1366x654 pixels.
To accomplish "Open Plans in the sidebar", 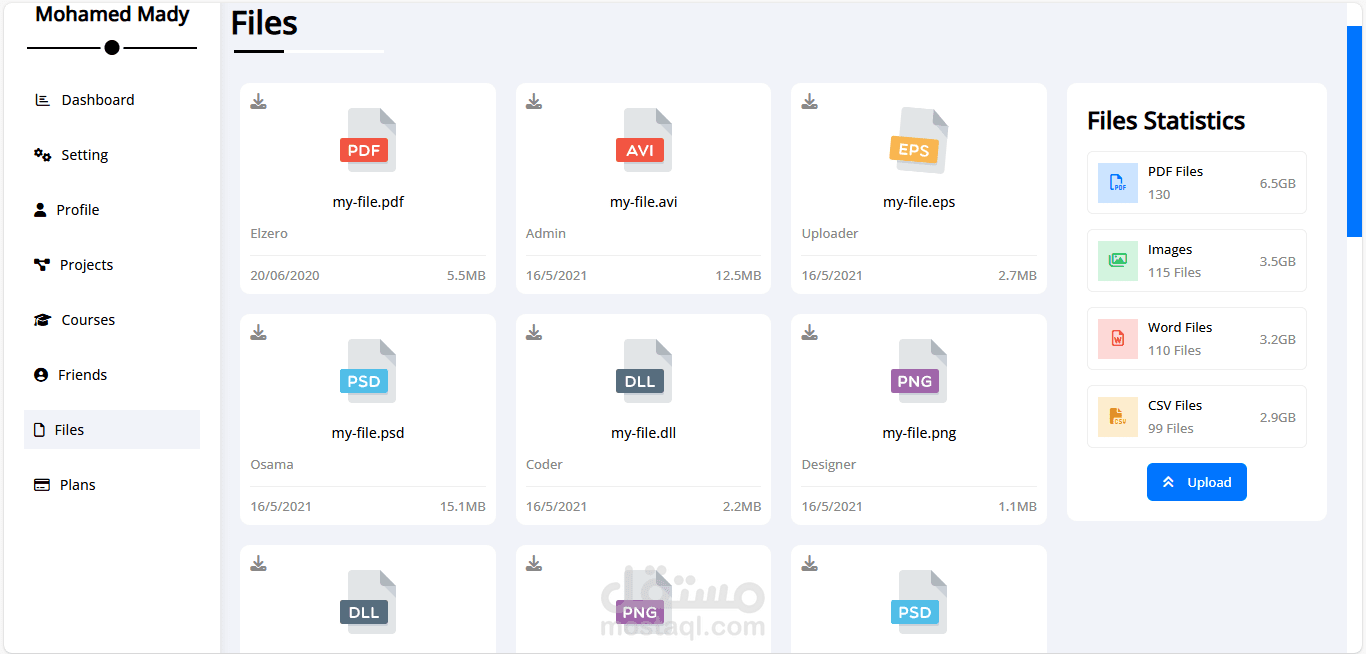I will click(112, 485).
